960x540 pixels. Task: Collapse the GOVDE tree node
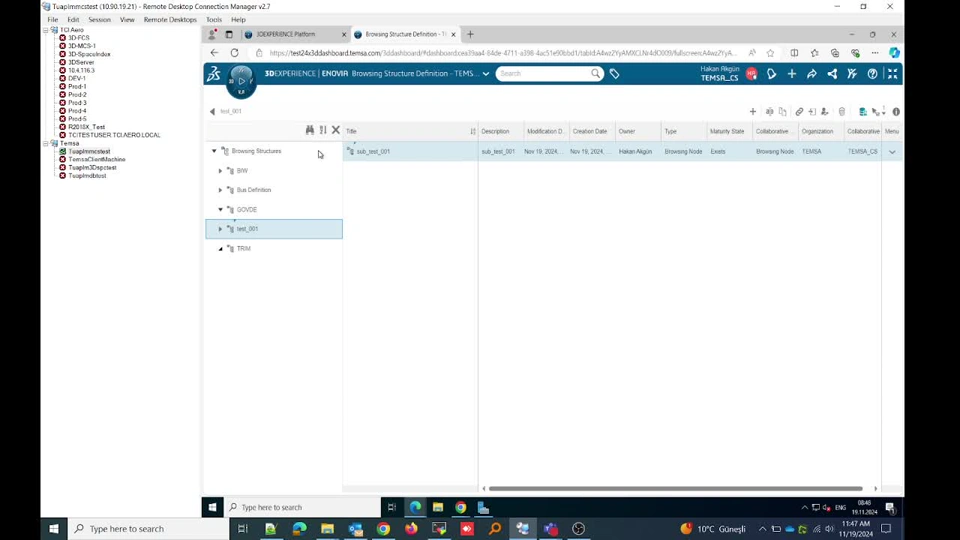pyautogui.click(x=220, y=209)
